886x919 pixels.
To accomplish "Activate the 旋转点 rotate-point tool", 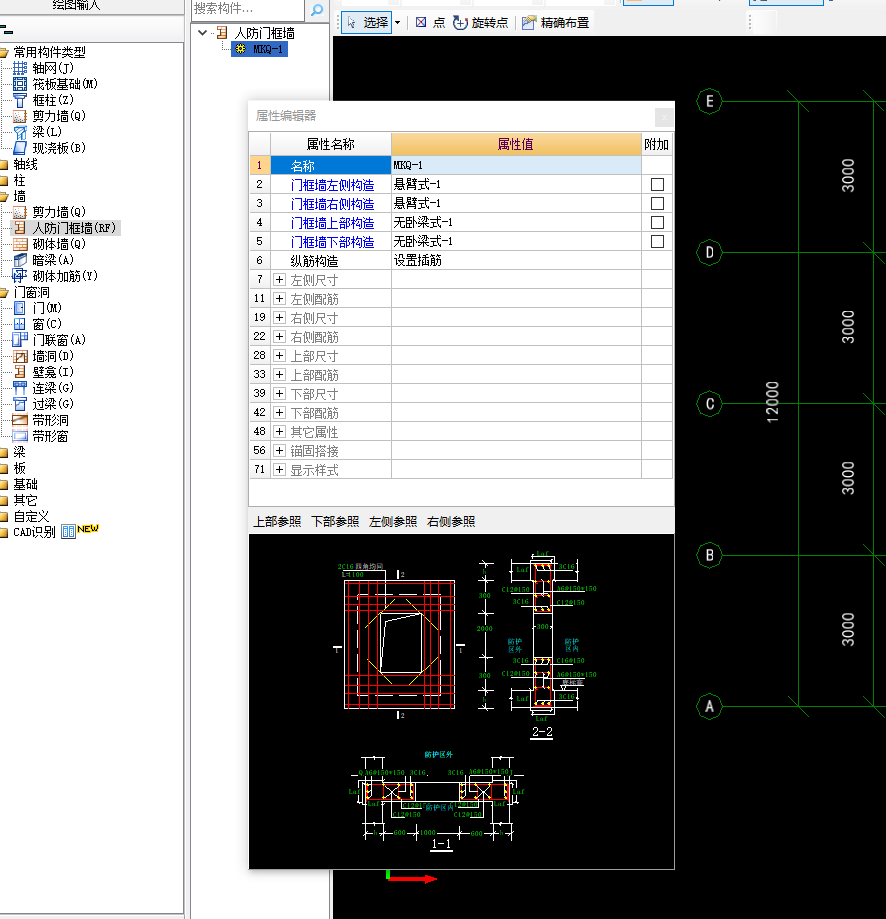I will coord(481,22).
